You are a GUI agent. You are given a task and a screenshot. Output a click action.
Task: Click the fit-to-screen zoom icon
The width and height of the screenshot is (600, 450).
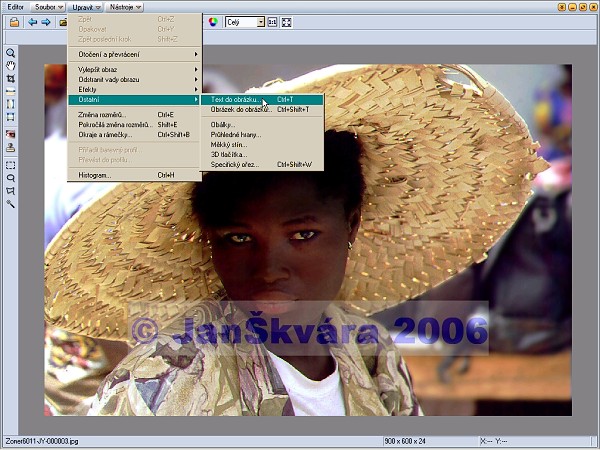click(286, 22)
